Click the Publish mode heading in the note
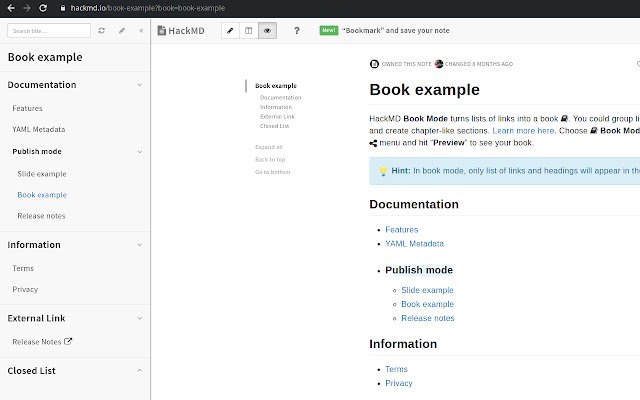This screenshot has height=400, width=640. tap(419, 270)
